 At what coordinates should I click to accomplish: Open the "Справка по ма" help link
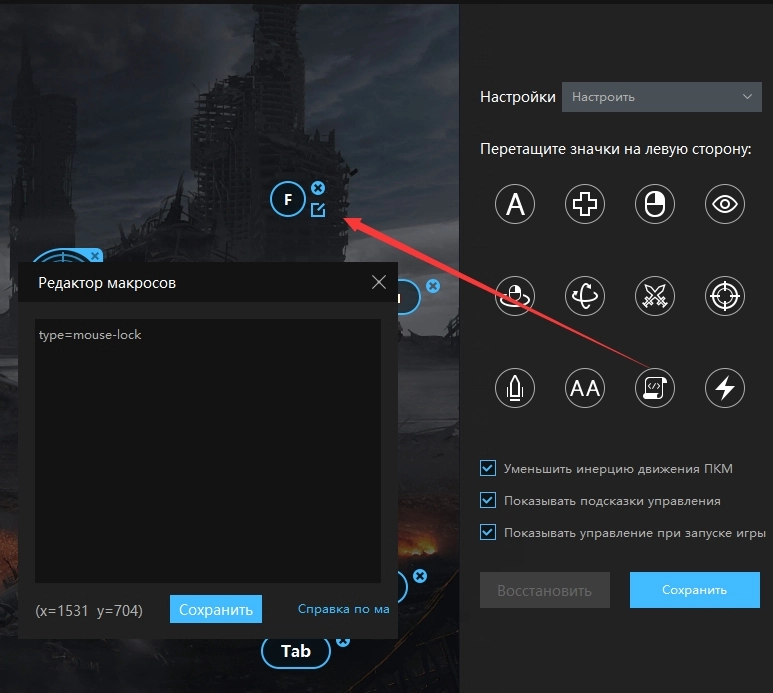coord(343,609)
